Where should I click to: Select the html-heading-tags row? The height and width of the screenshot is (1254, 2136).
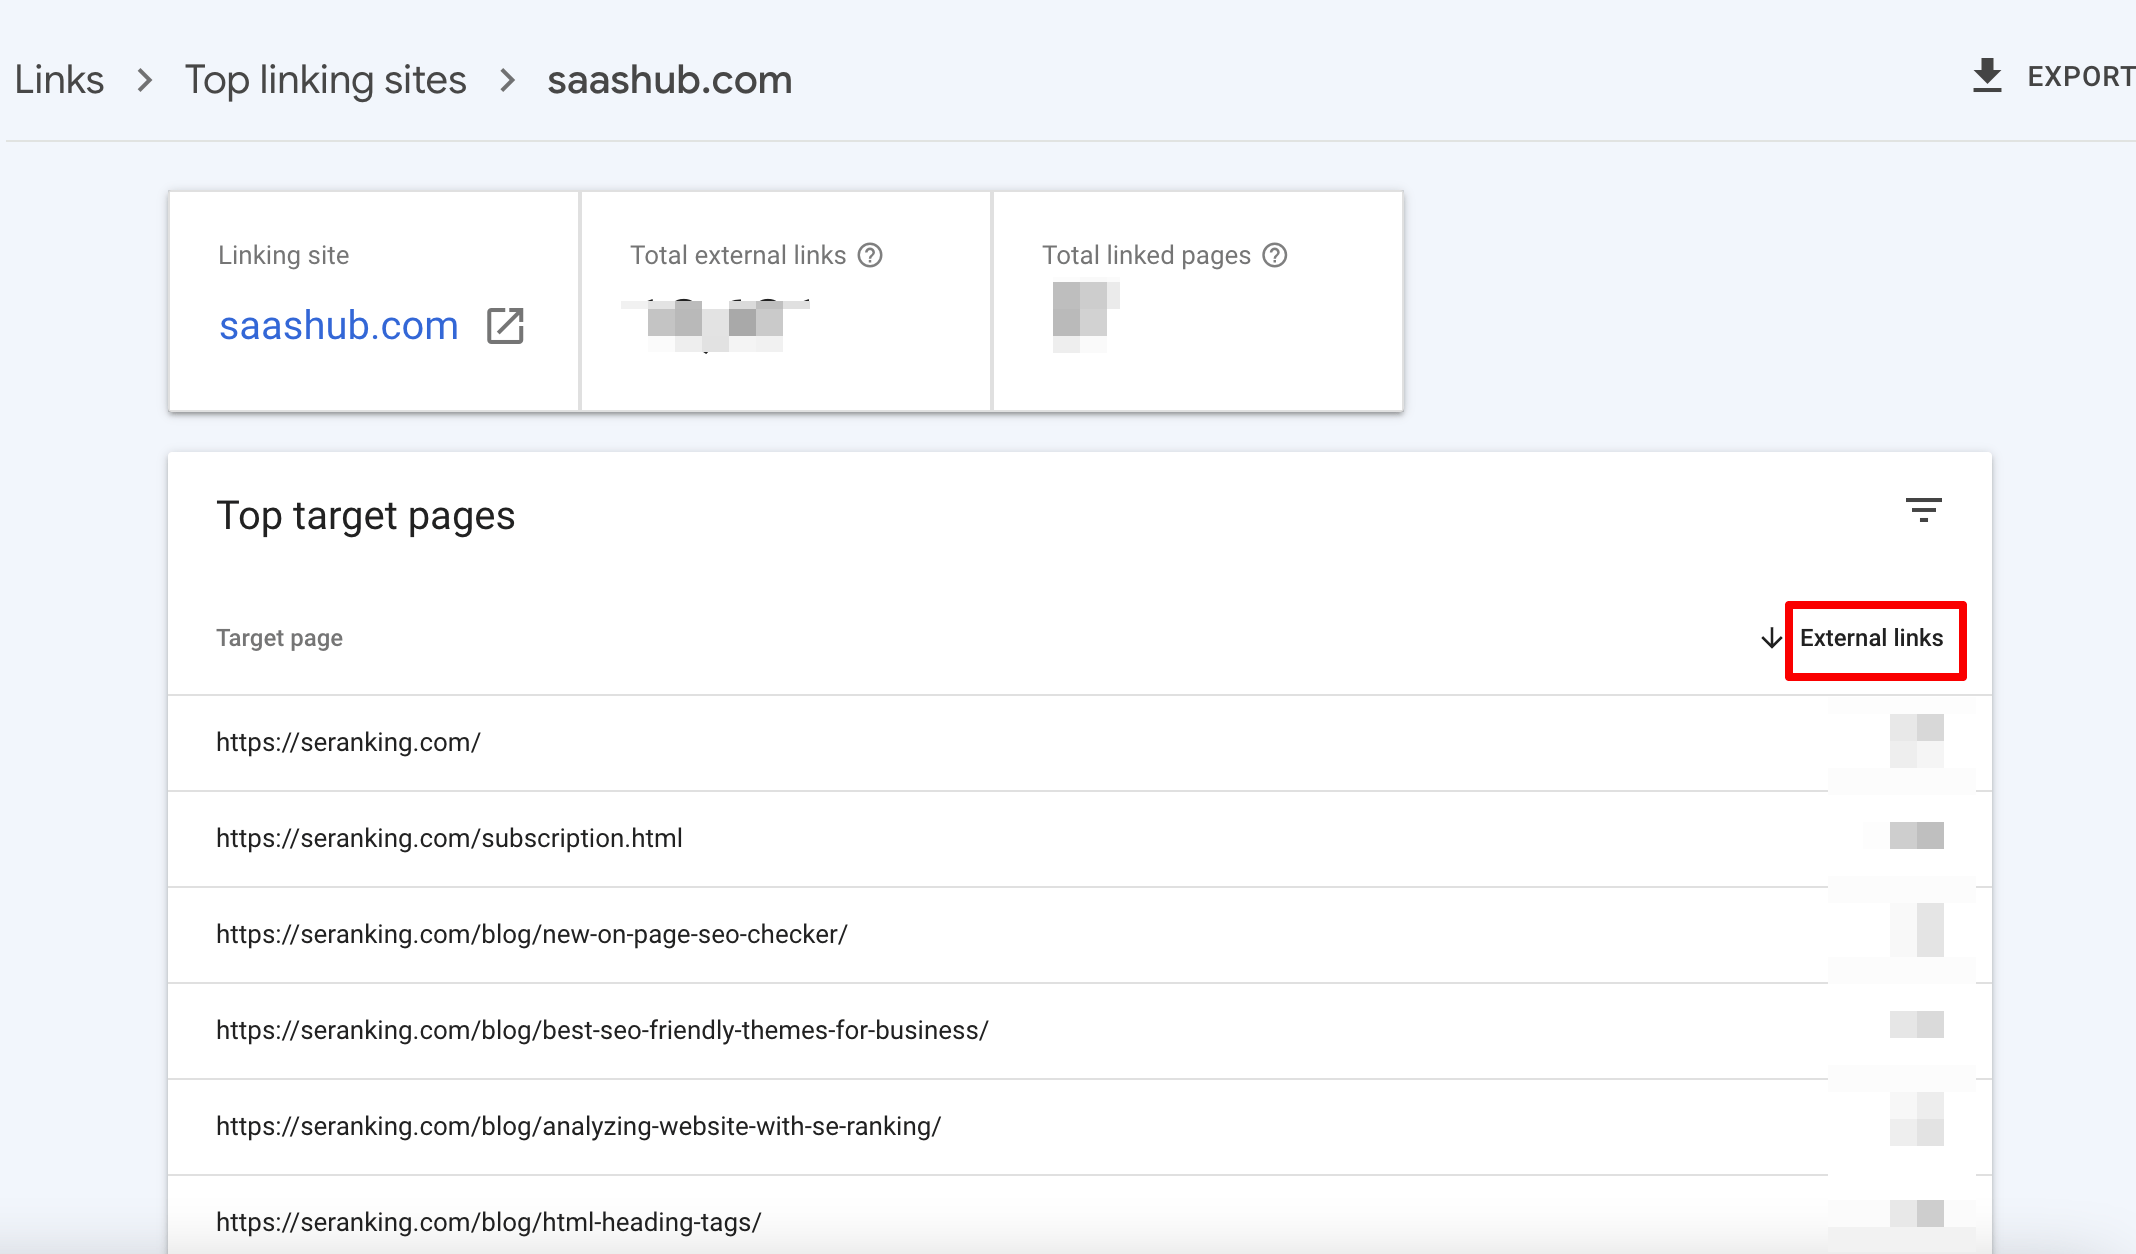(1079, 1215)
